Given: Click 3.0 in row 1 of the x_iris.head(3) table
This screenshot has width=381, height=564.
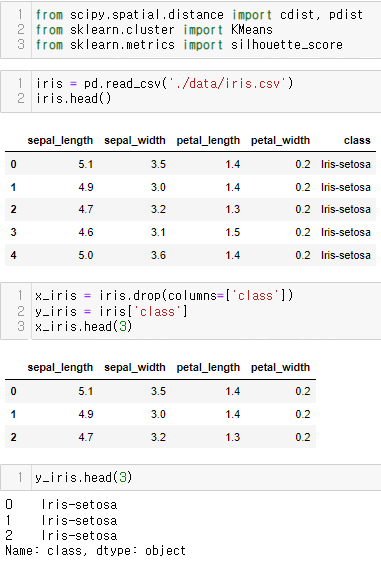Looking at the screenshot, I should coord(158,414).
